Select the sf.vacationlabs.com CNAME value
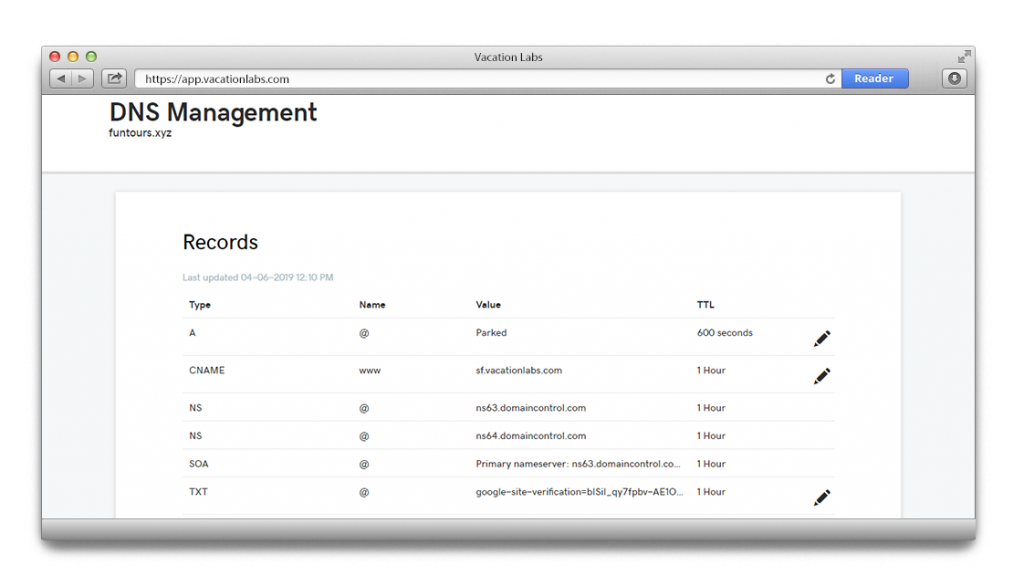 519,370
